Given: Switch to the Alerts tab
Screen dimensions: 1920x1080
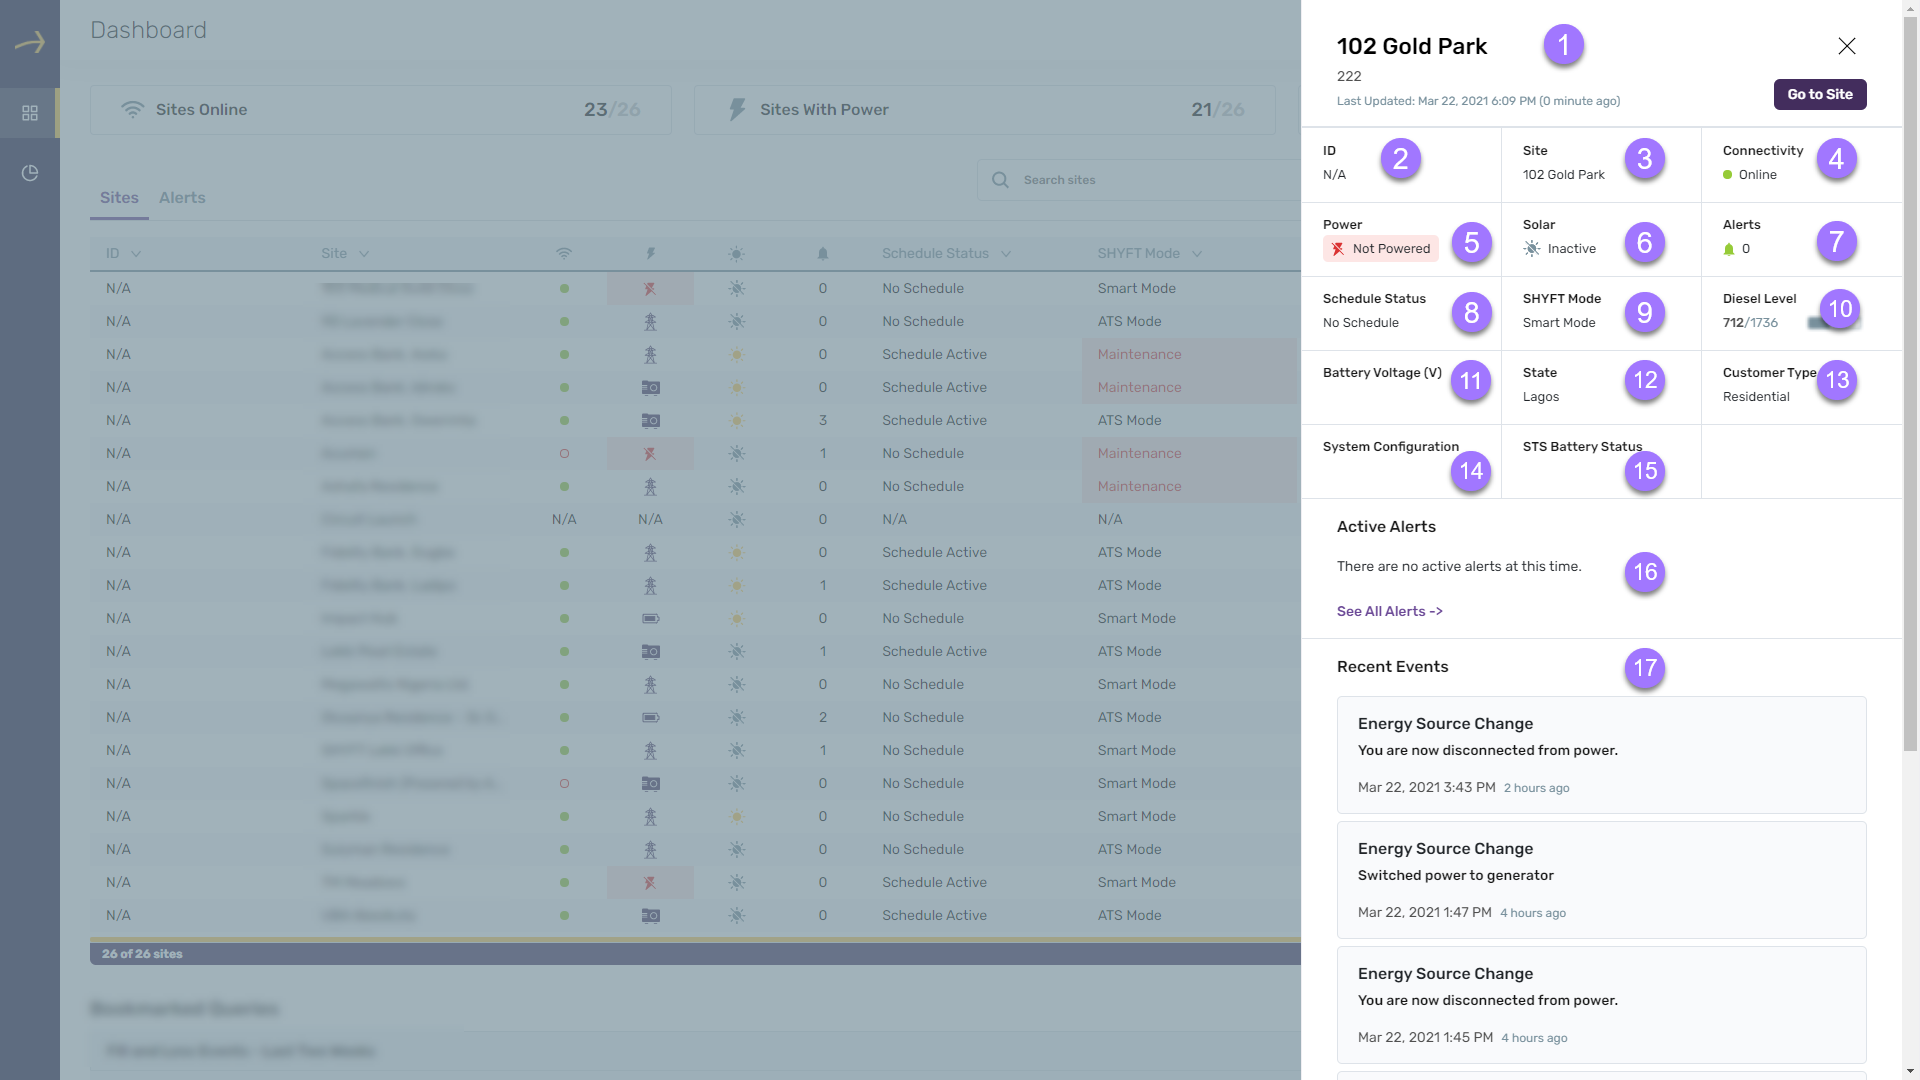Looking at the screenshot, I should [x=182, y=198].
